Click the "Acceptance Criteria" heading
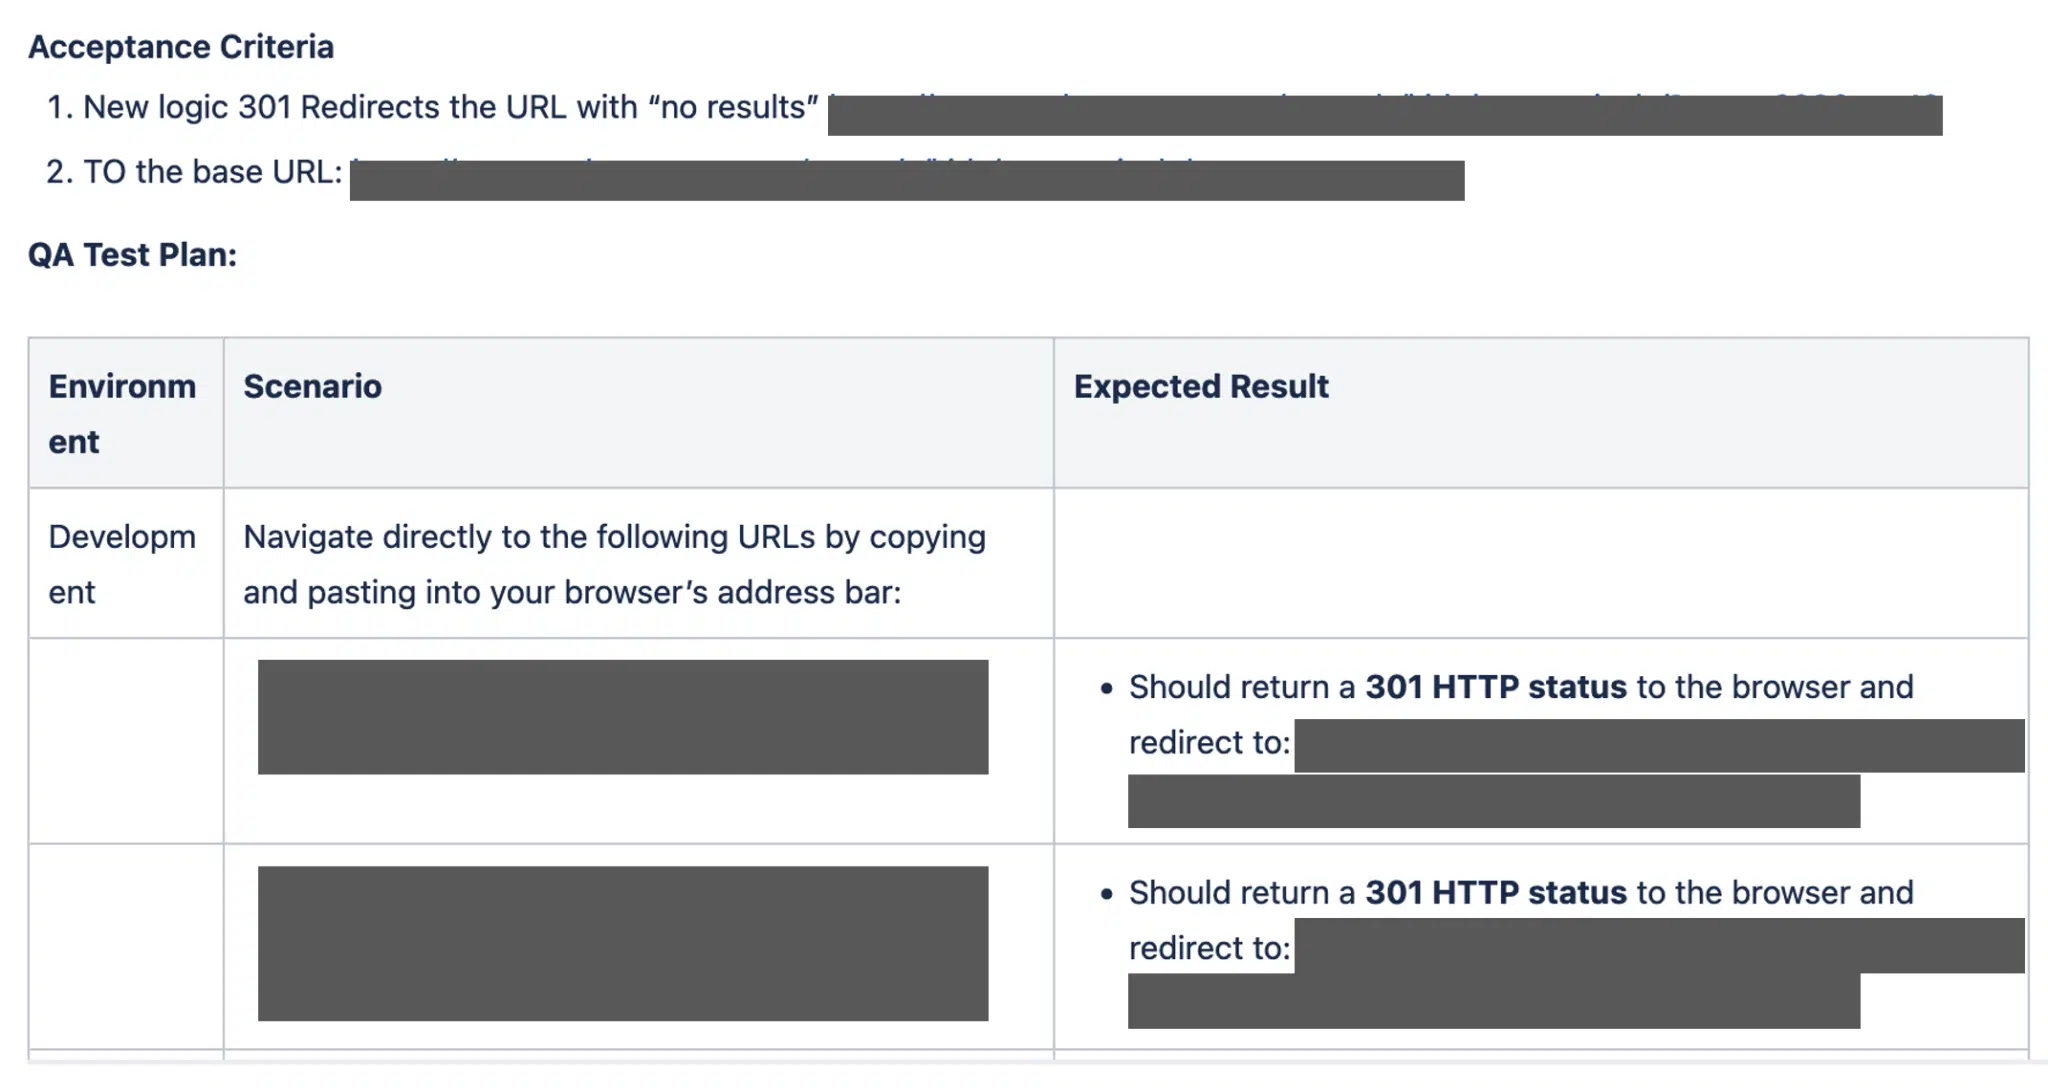This screenshot has width=2048, height=1092. tap(181, 47)
